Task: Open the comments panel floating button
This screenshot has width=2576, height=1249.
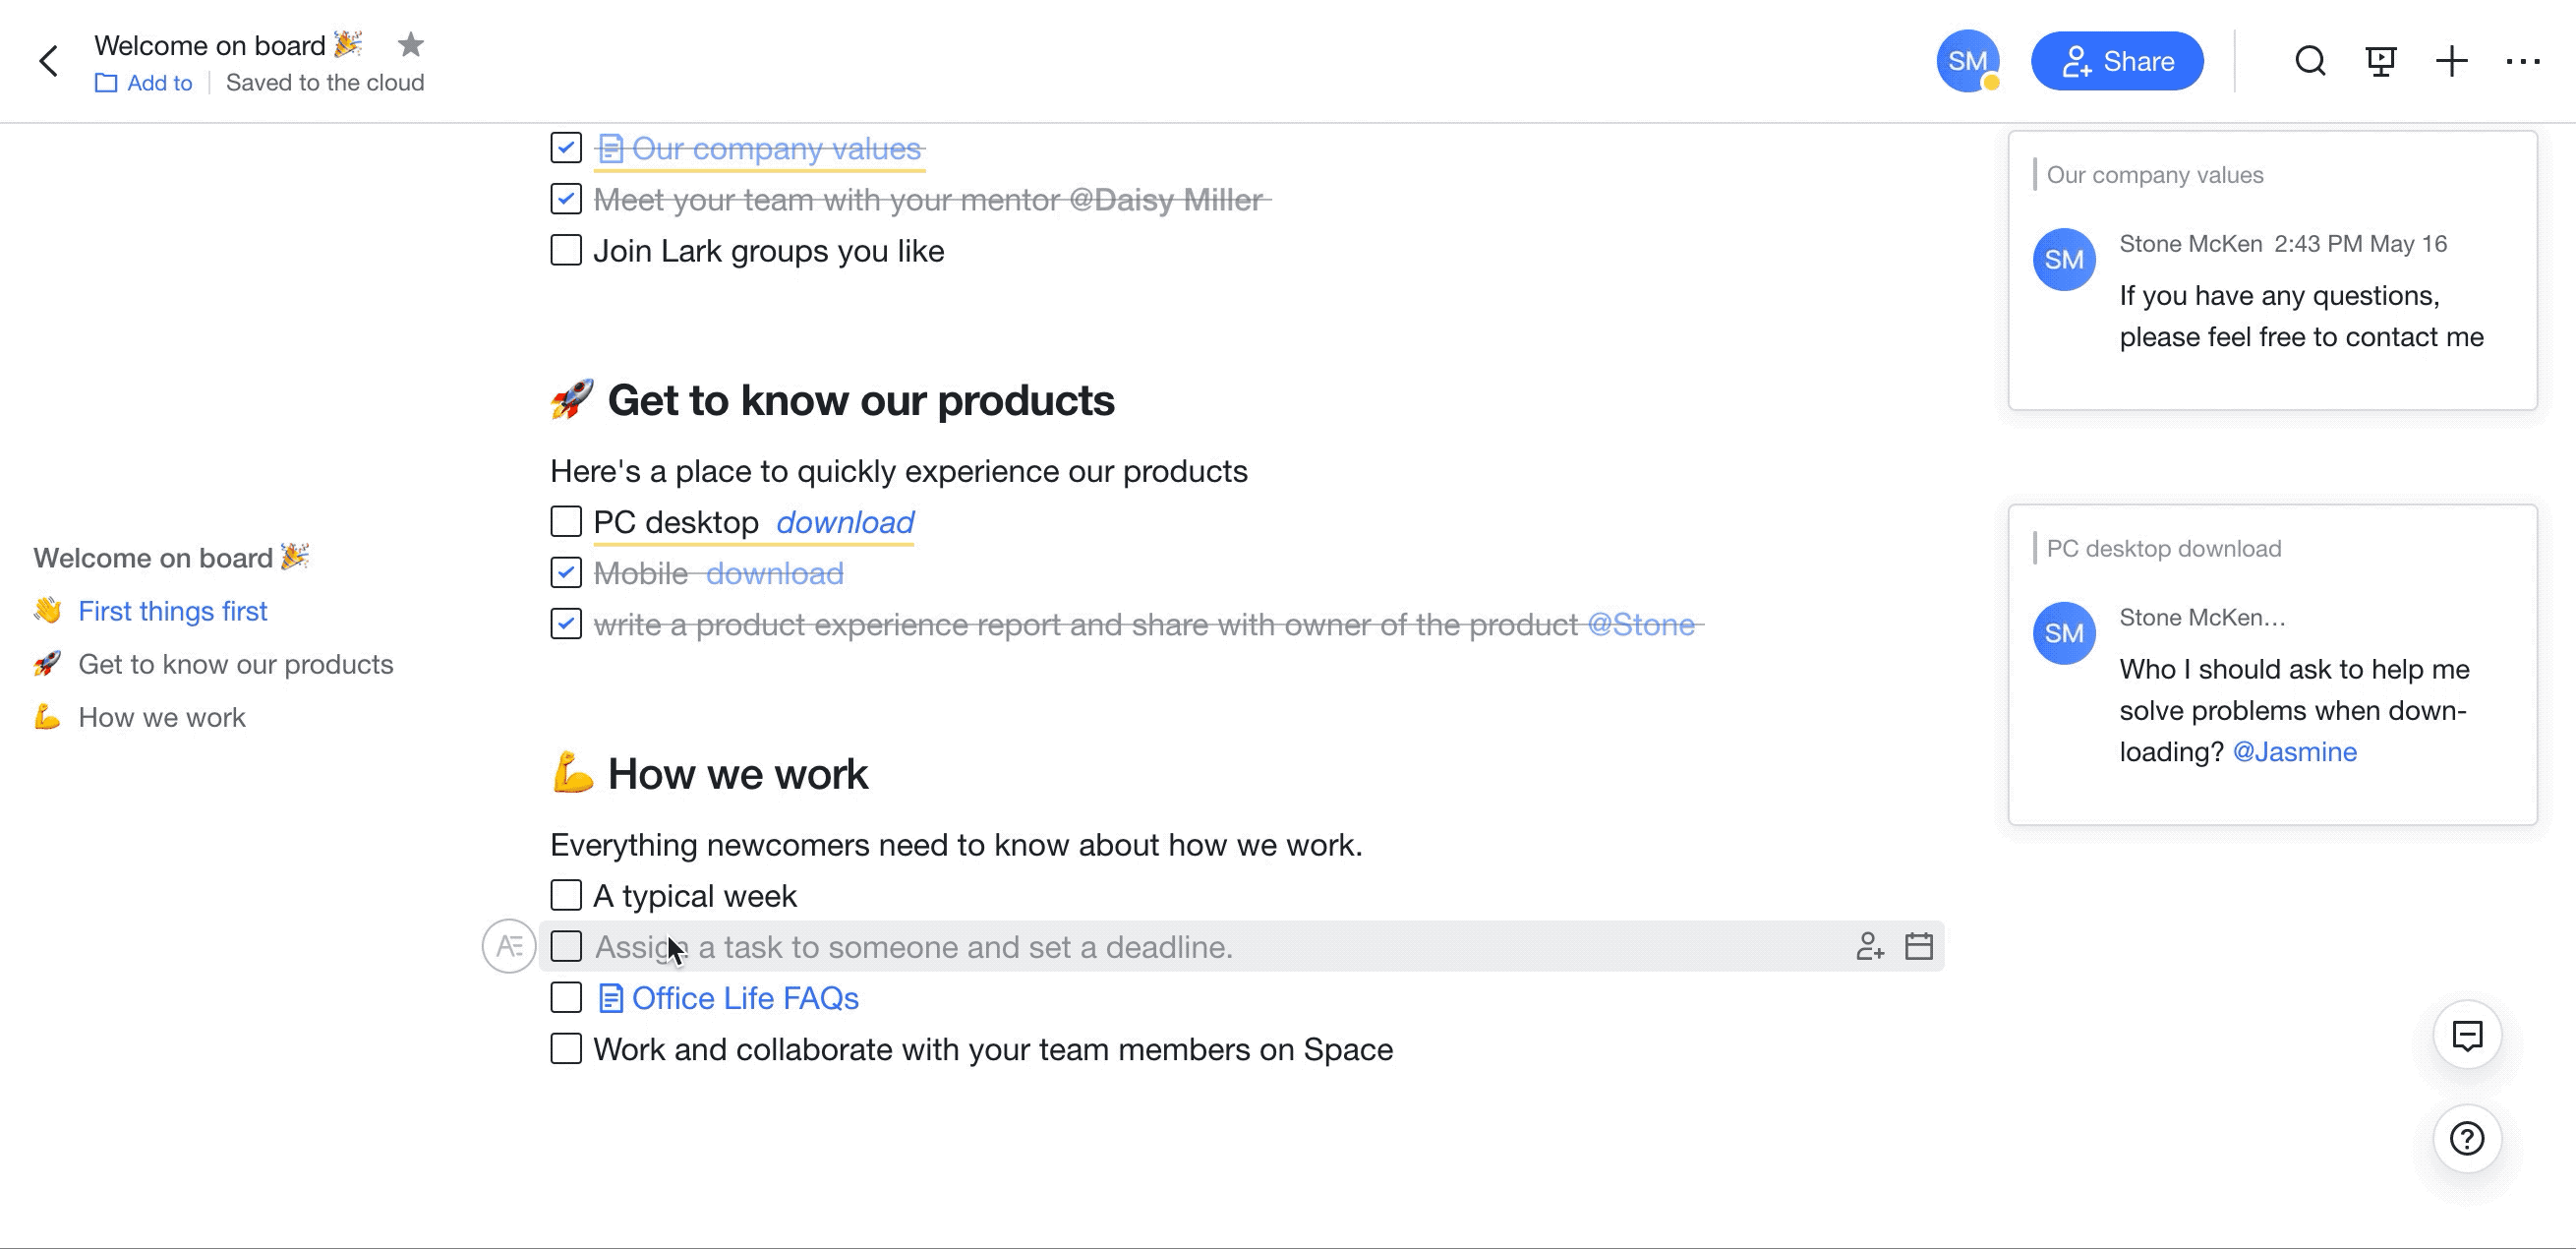Action: 2467,1035
